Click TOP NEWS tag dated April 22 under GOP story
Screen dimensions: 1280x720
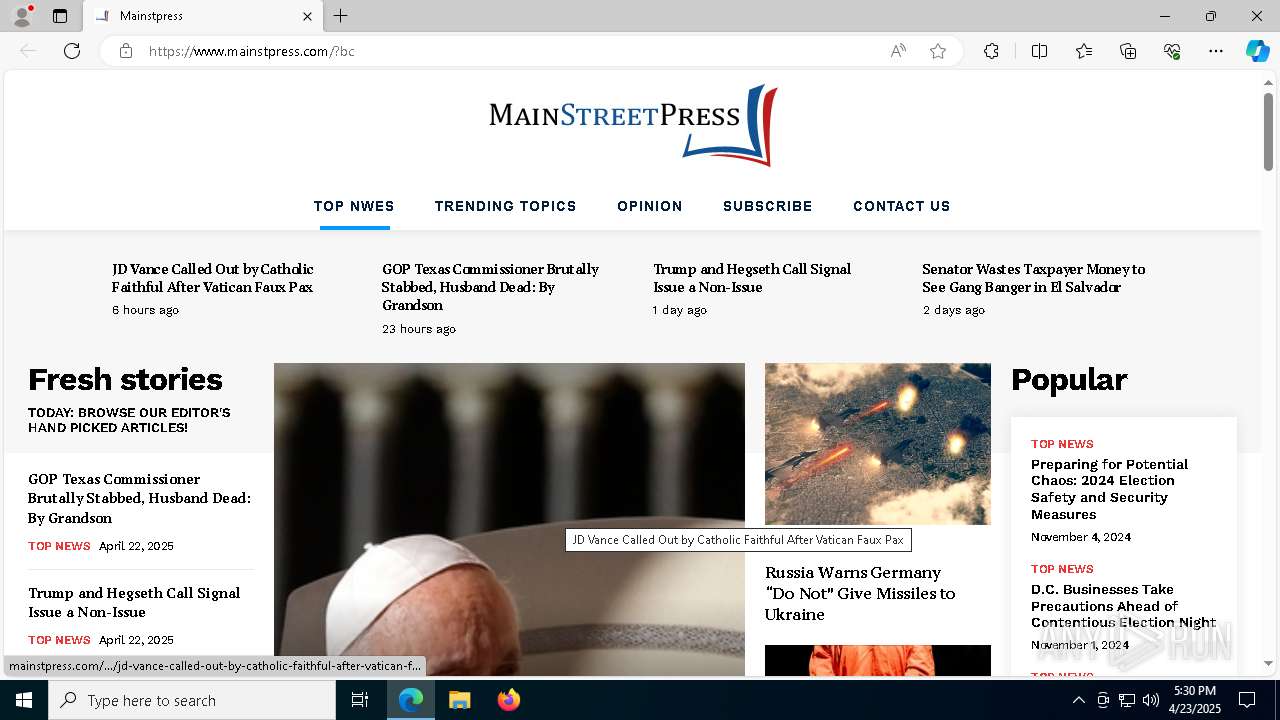(x=59, y=546)
